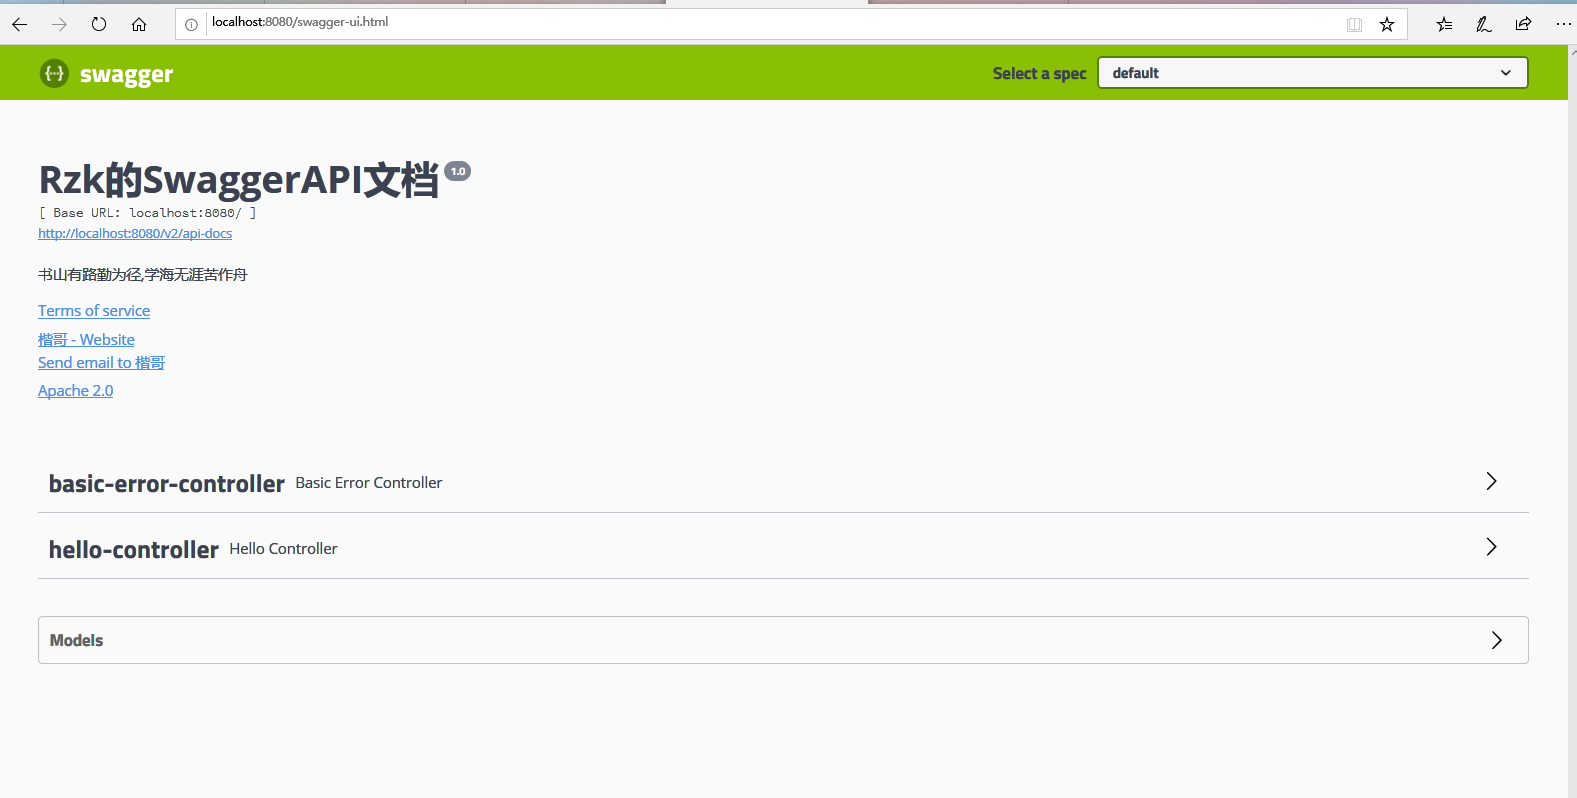
Task: Click the page vertical scrollbar
Action: tap(1572, 420)
